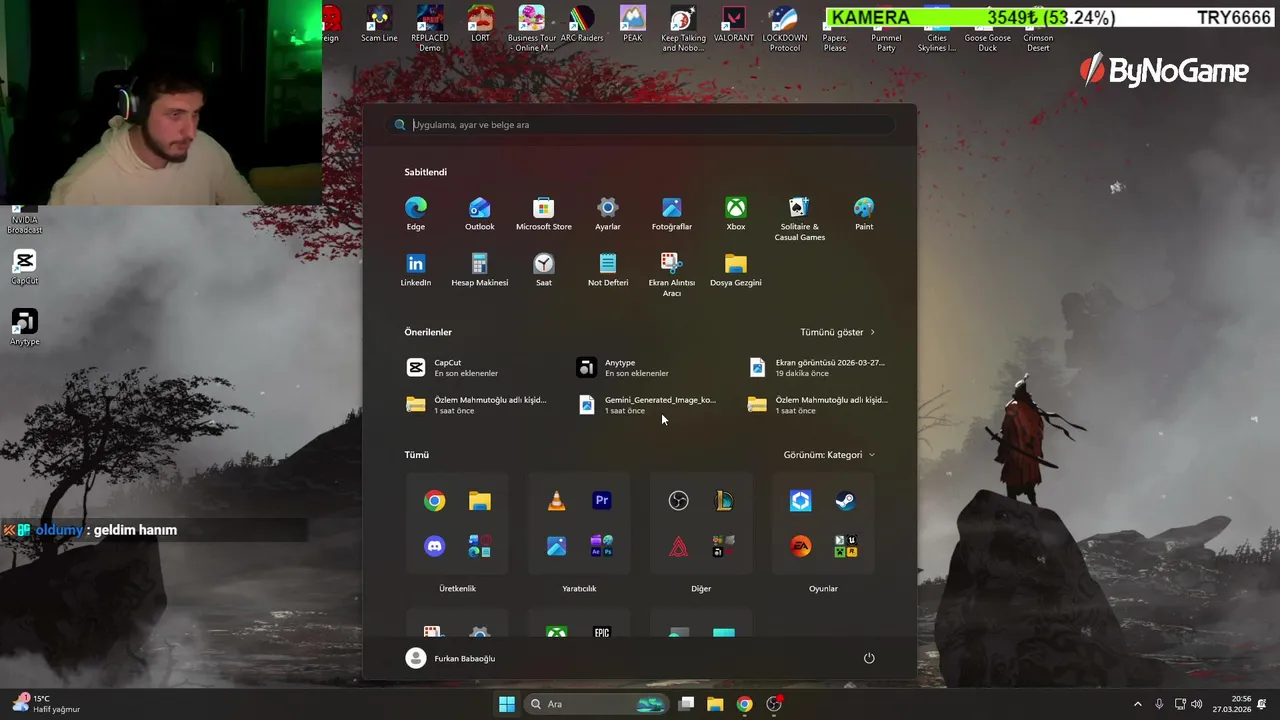
Task: Open Gemini_Generated_Image recent file
Action: (647, 405)
